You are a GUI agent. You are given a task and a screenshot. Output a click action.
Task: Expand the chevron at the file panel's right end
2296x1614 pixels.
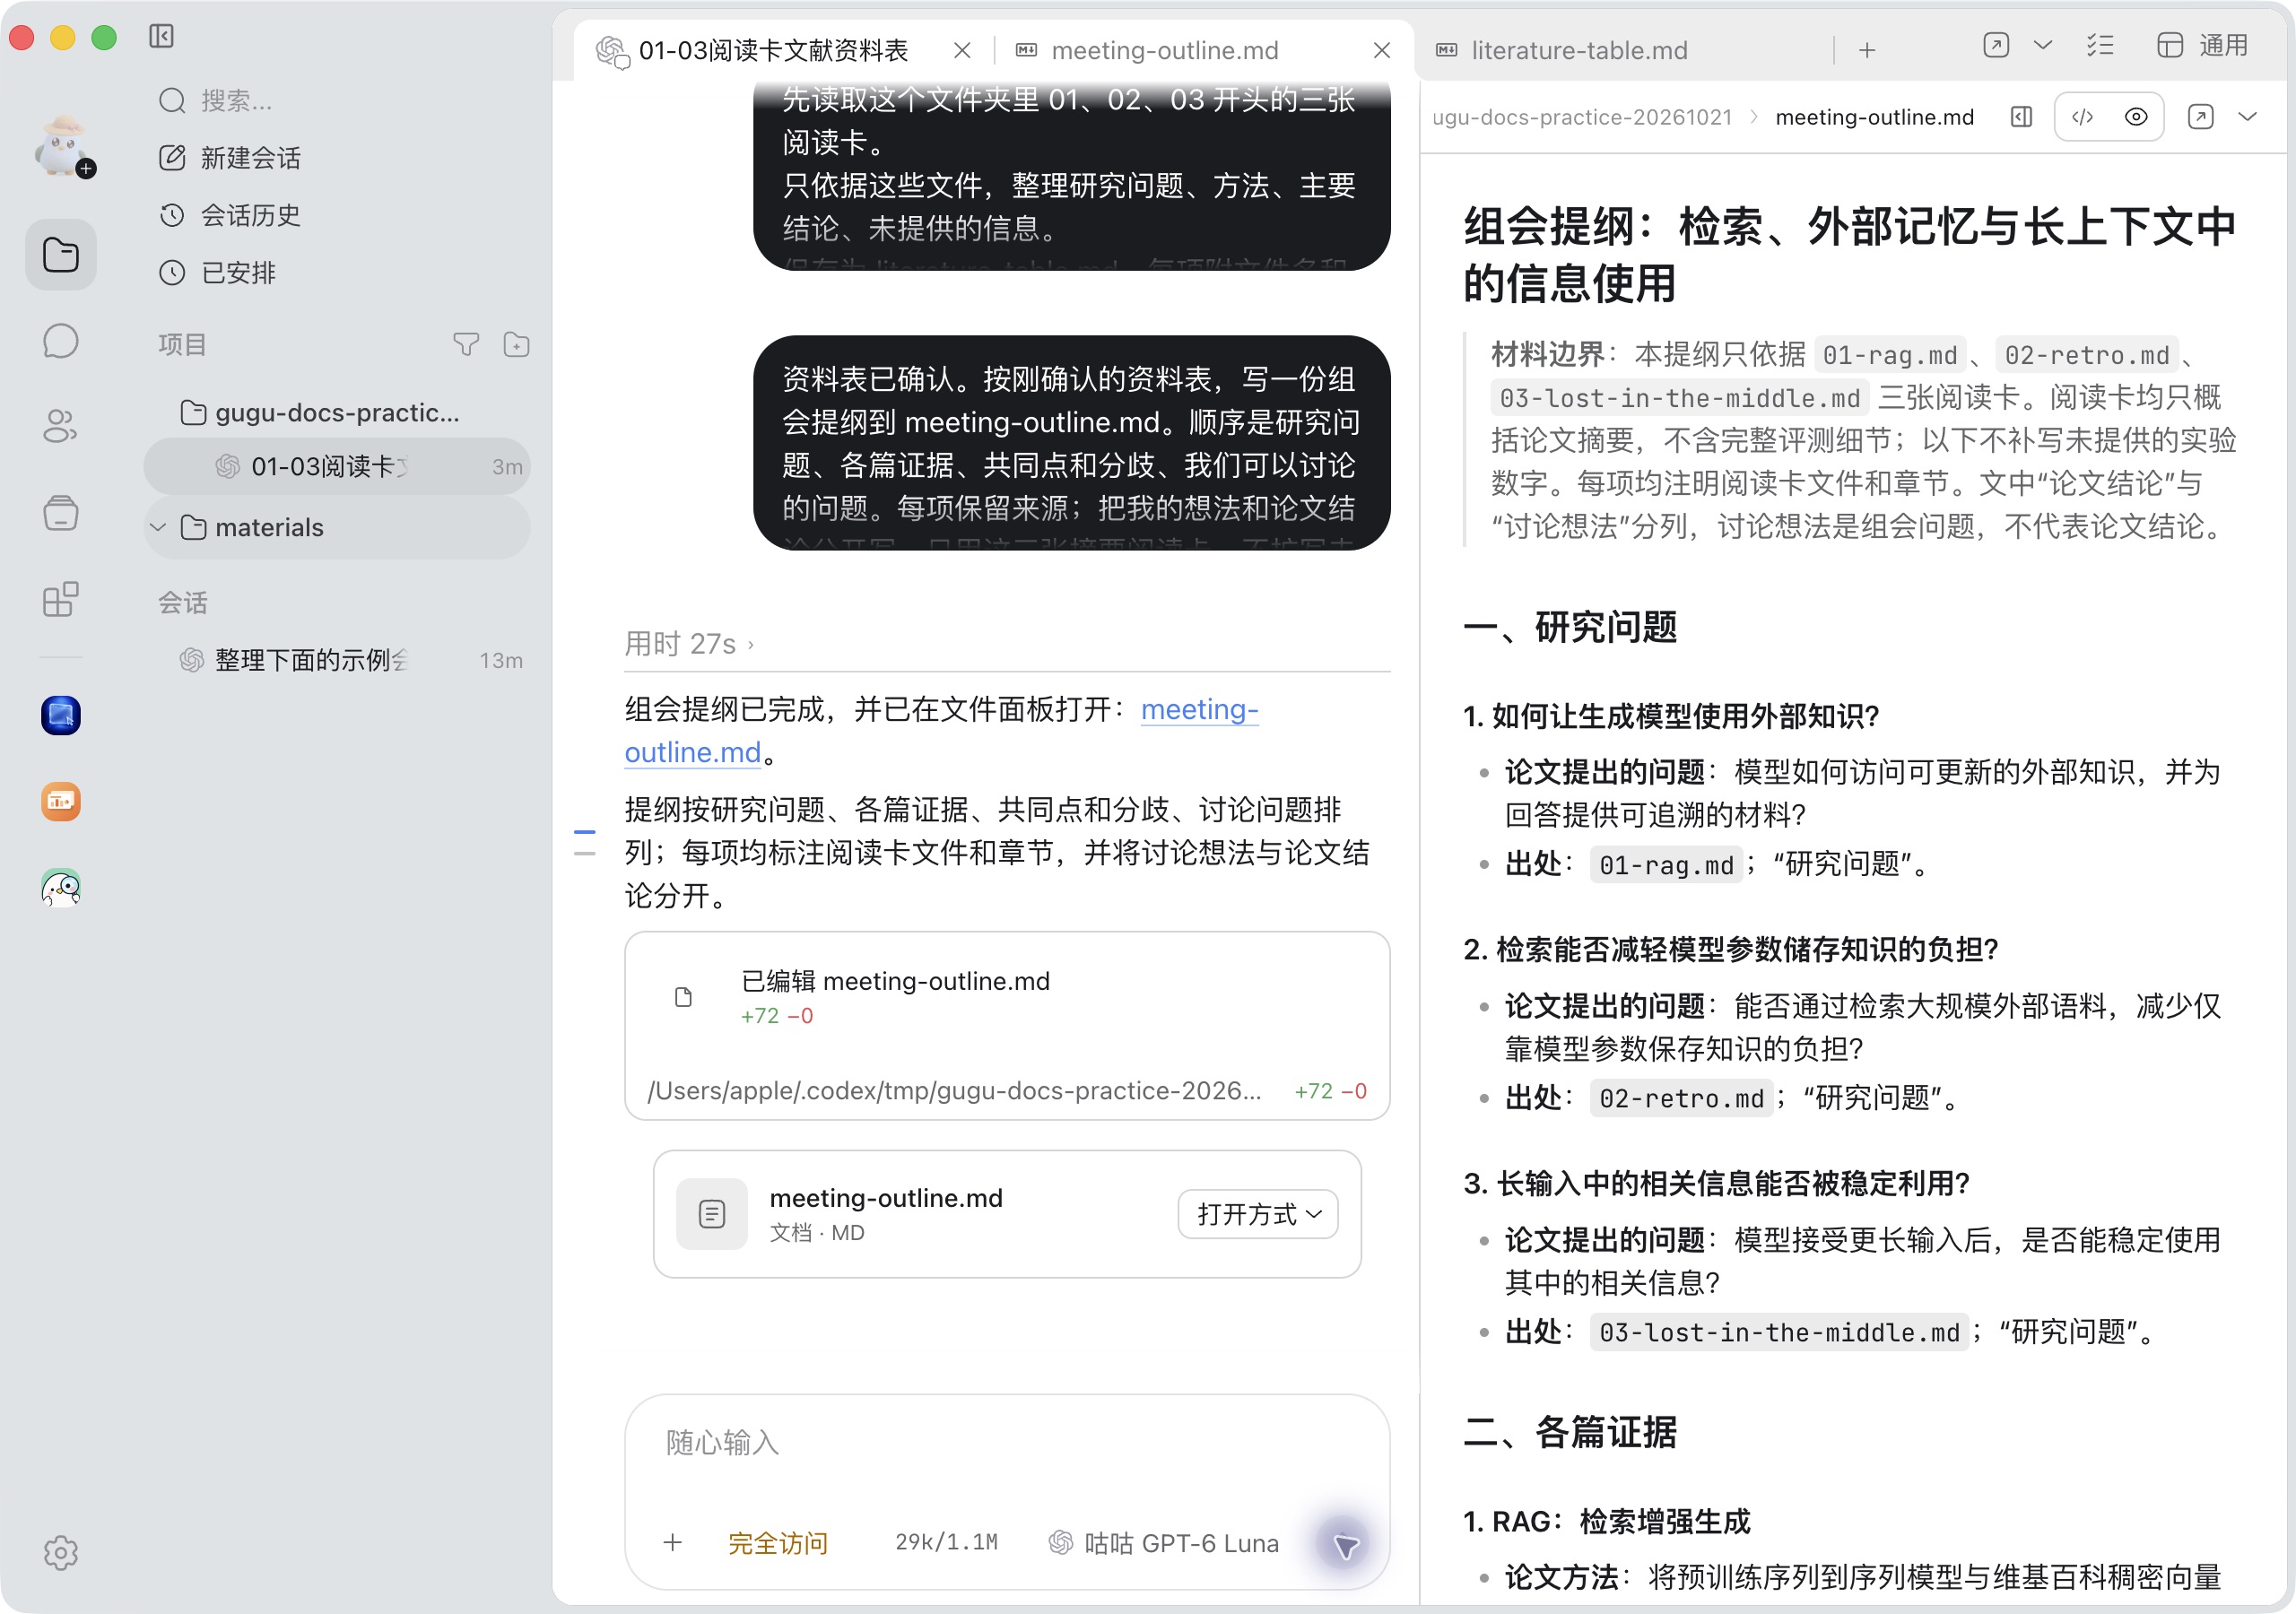pos(2248,117)
